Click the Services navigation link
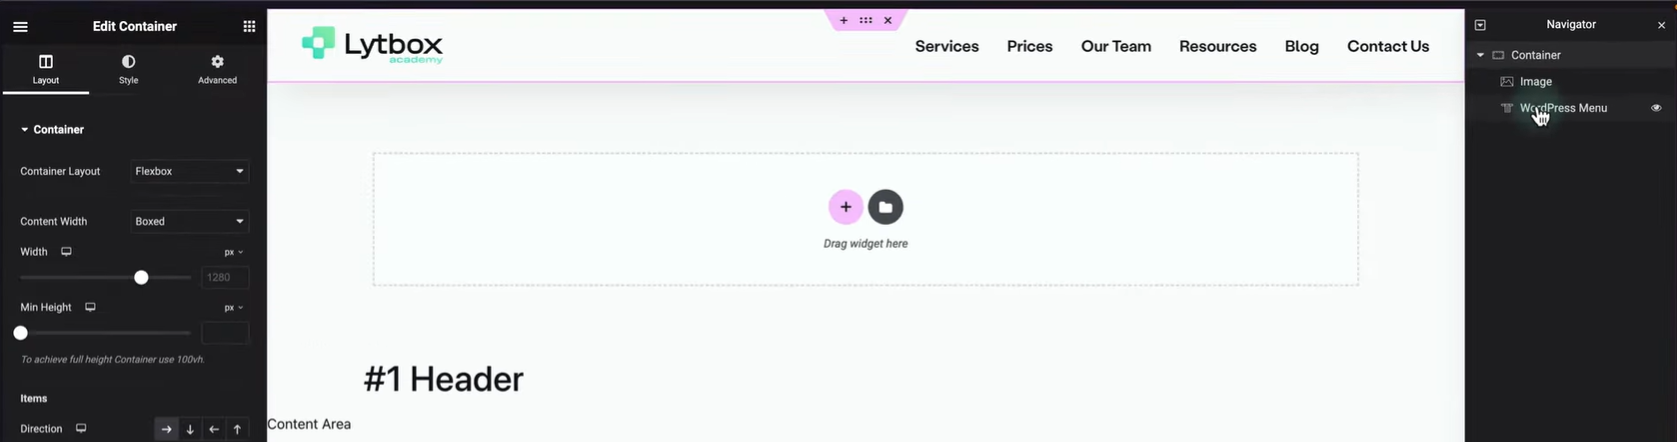This screenshot has height=442, width=1677. click(x=946, y=46)
